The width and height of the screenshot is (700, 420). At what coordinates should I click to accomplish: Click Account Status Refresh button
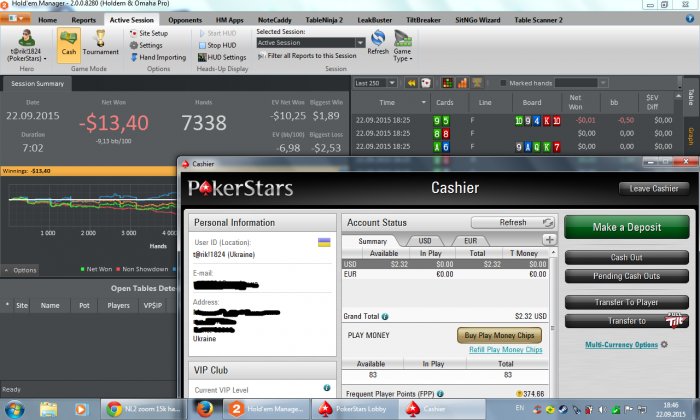513,222
